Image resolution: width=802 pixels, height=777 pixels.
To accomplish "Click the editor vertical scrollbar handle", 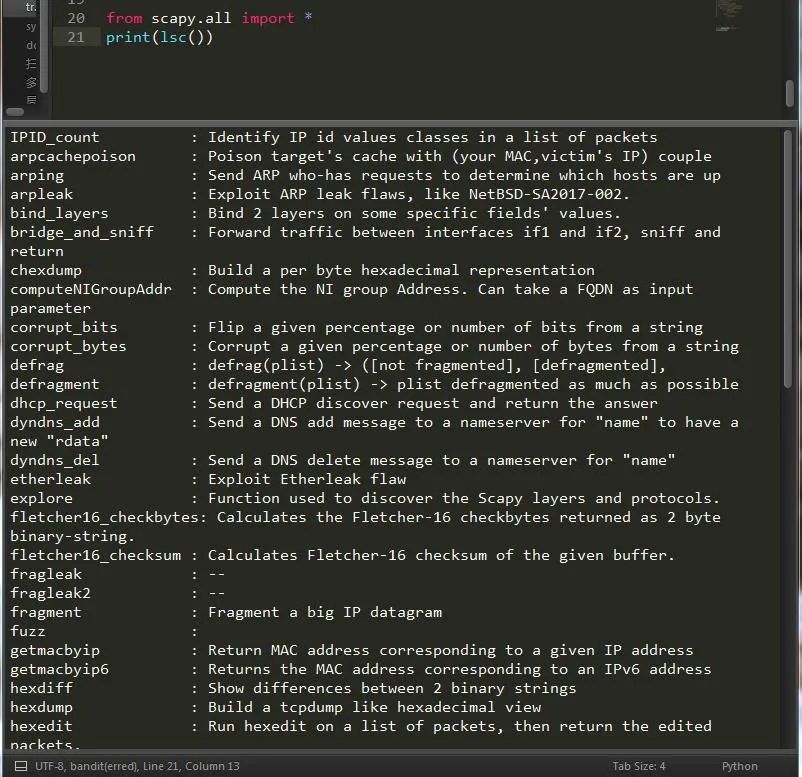I will 790,93.
